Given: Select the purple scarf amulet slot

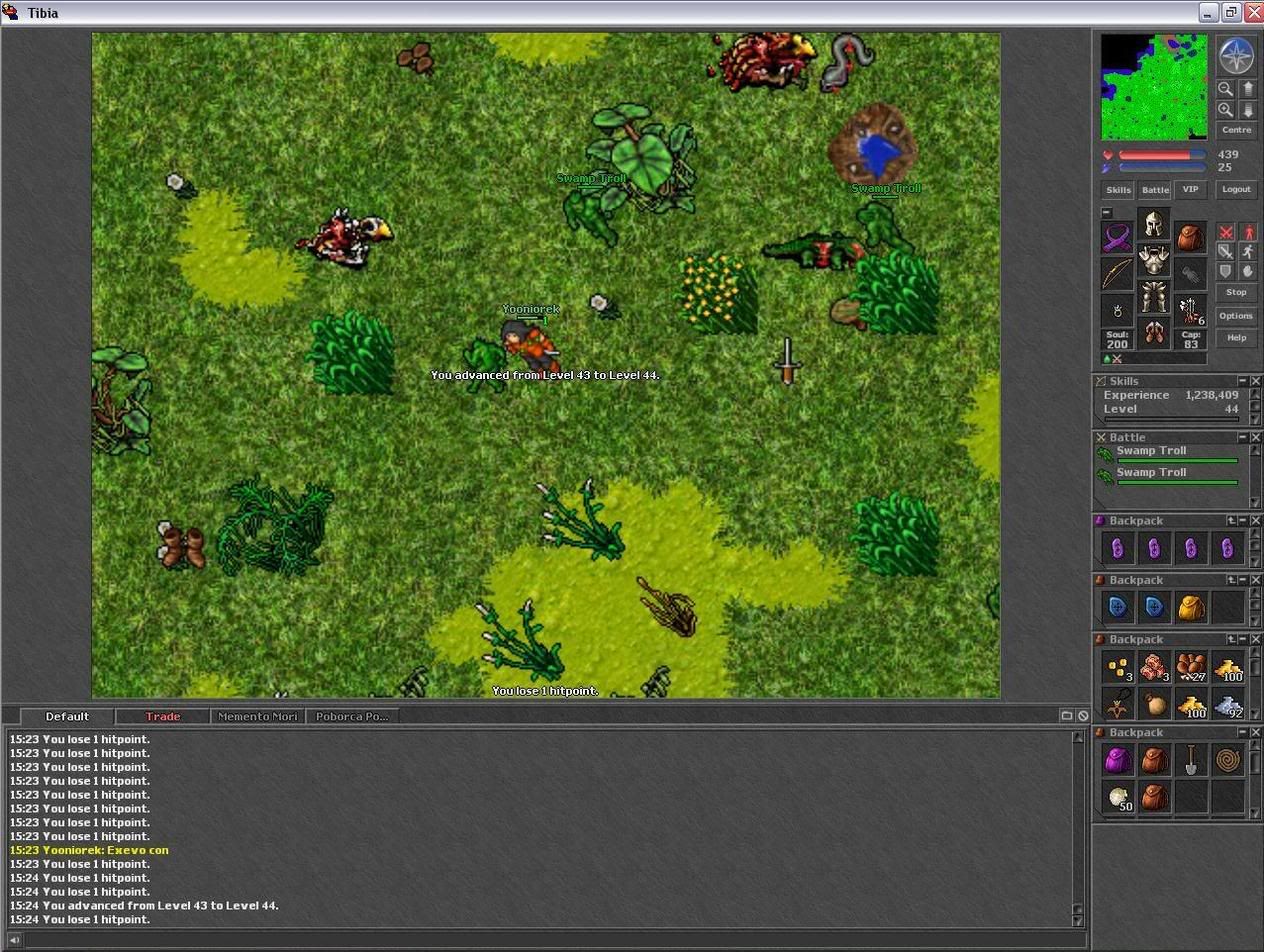Looking at the screenshot, I should coord(1118,238).
